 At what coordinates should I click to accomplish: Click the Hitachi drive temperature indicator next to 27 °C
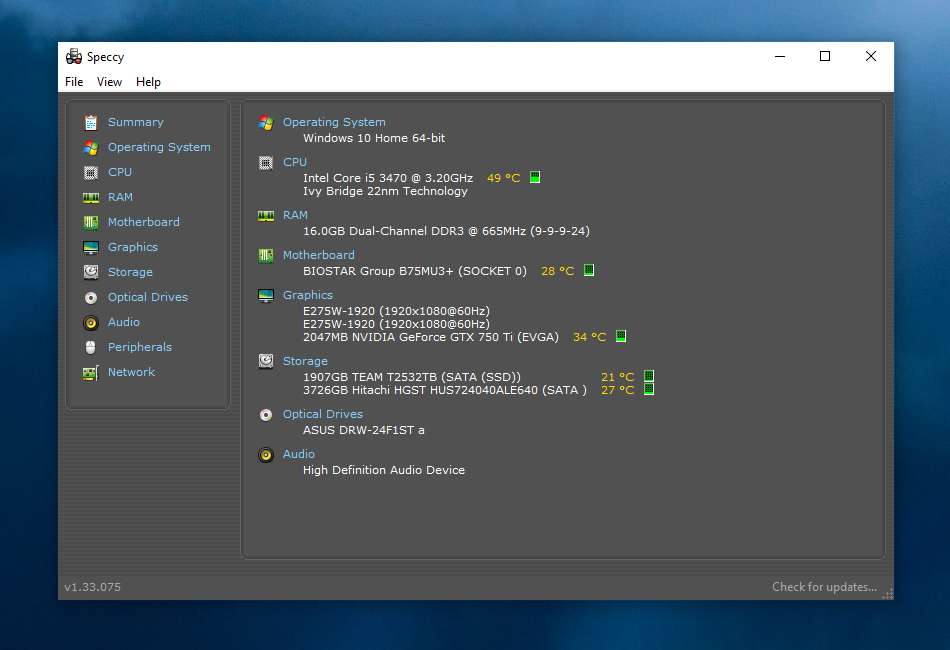(649, 389)
